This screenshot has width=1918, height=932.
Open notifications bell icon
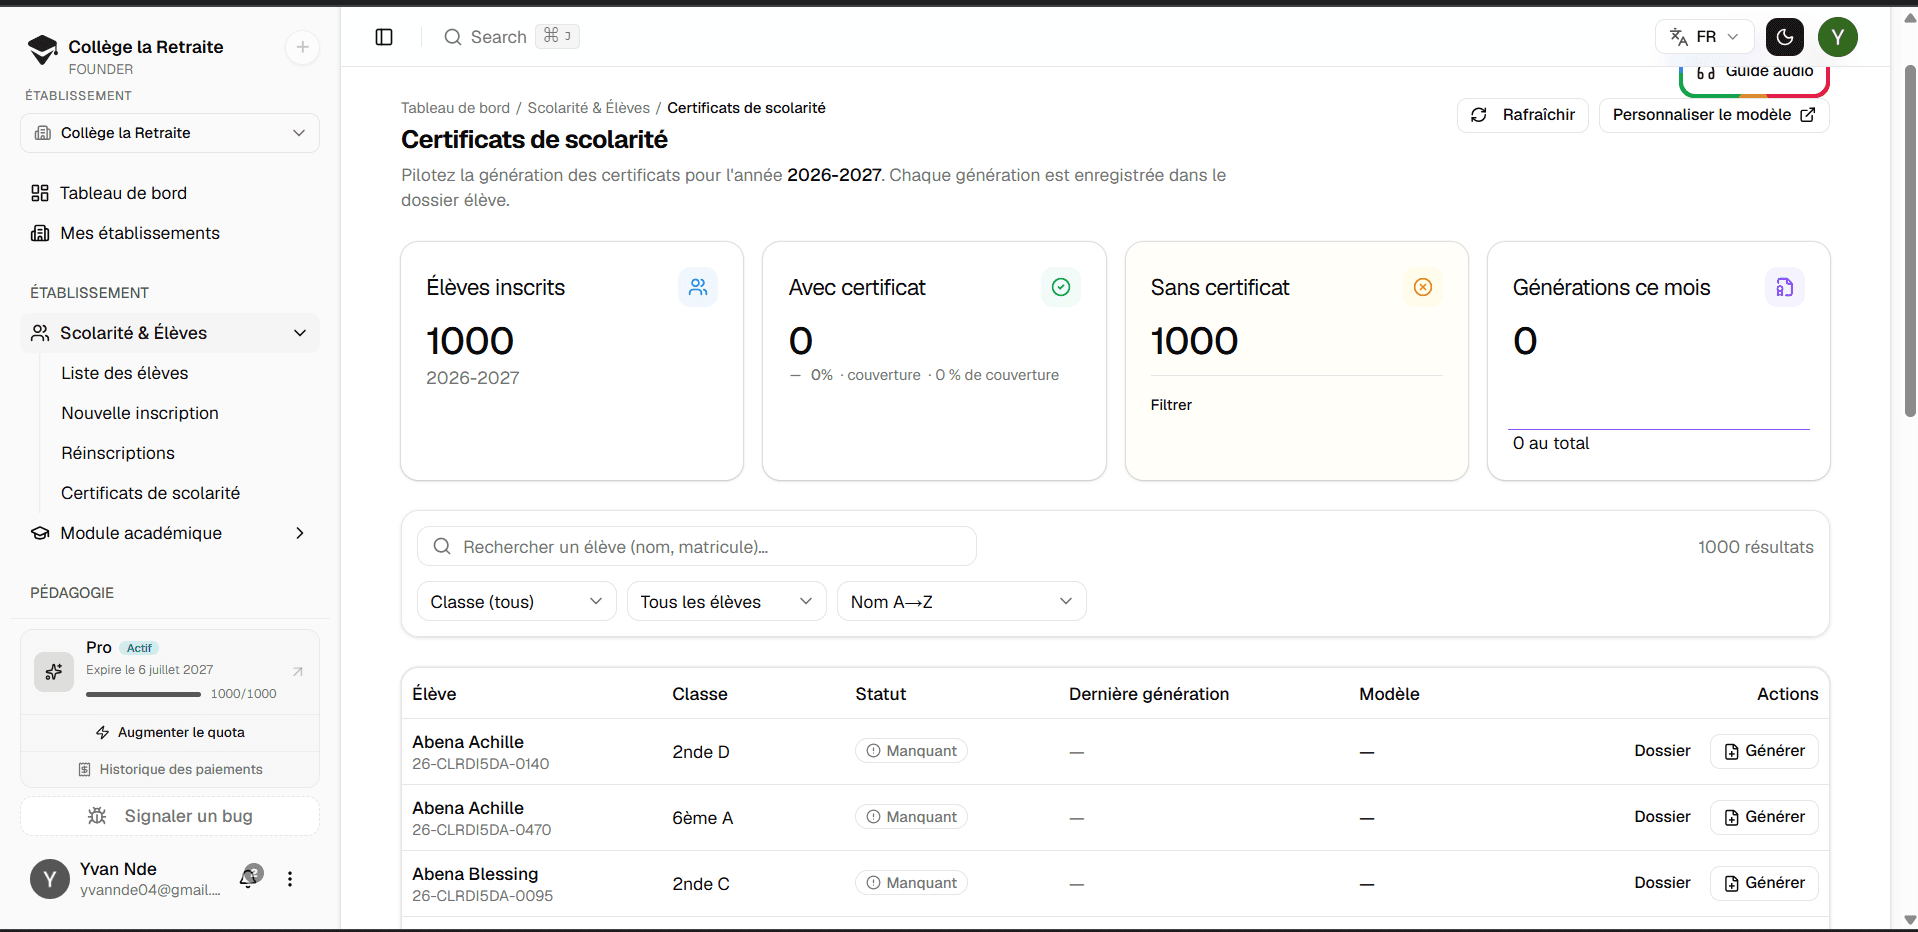(250, 877)
